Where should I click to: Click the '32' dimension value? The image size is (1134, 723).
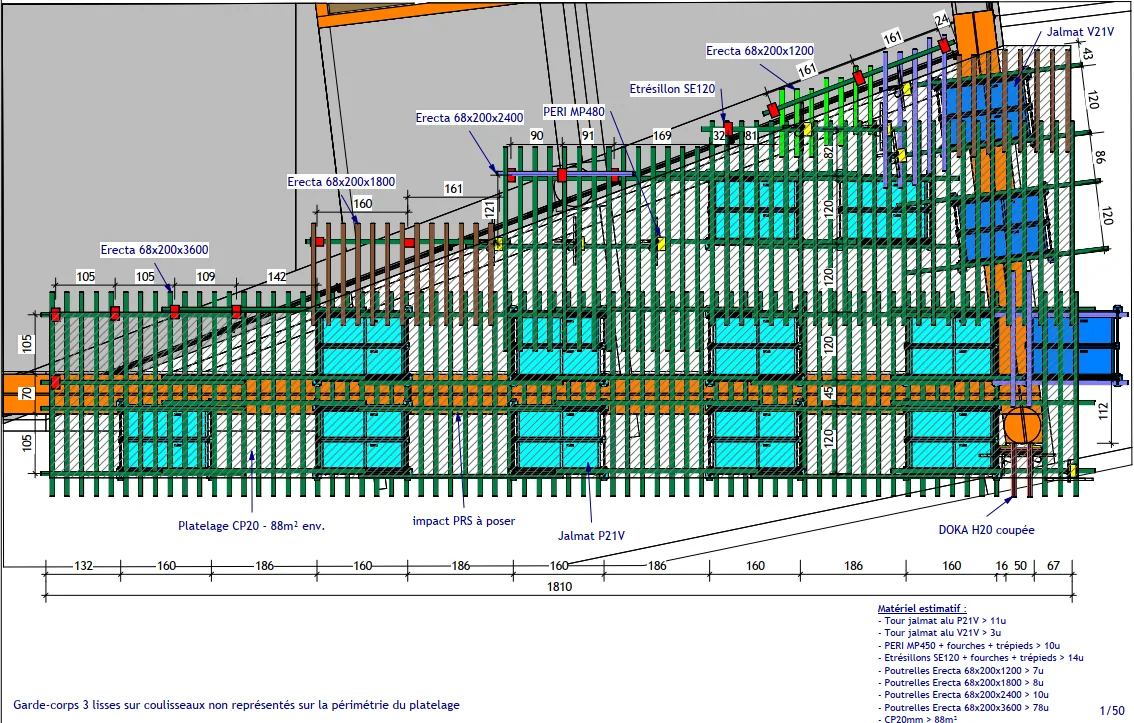point(719,135)
